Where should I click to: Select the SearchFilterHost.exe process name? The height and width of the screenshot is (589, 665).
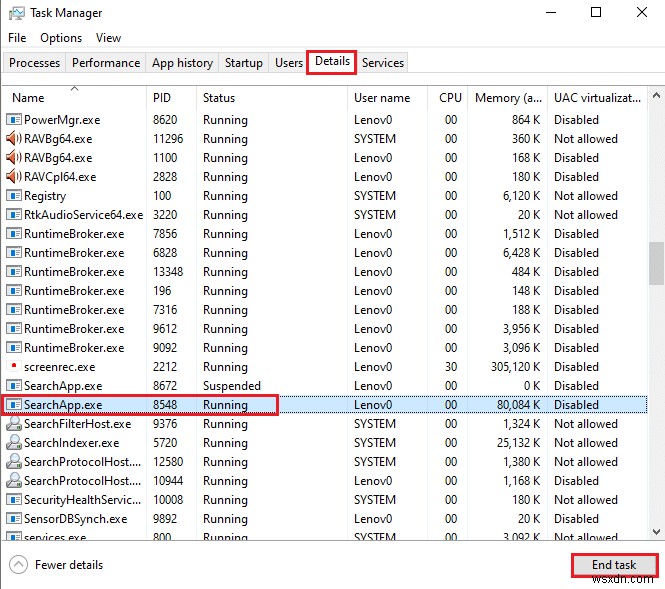[x=77, y=424]
